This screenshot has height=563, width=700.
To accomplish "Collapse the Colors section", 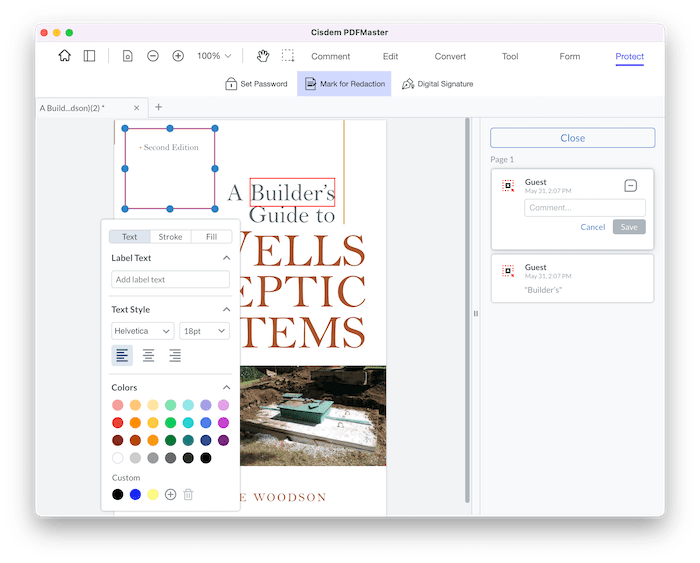I will pyautogui.click(x=227, y=388).
